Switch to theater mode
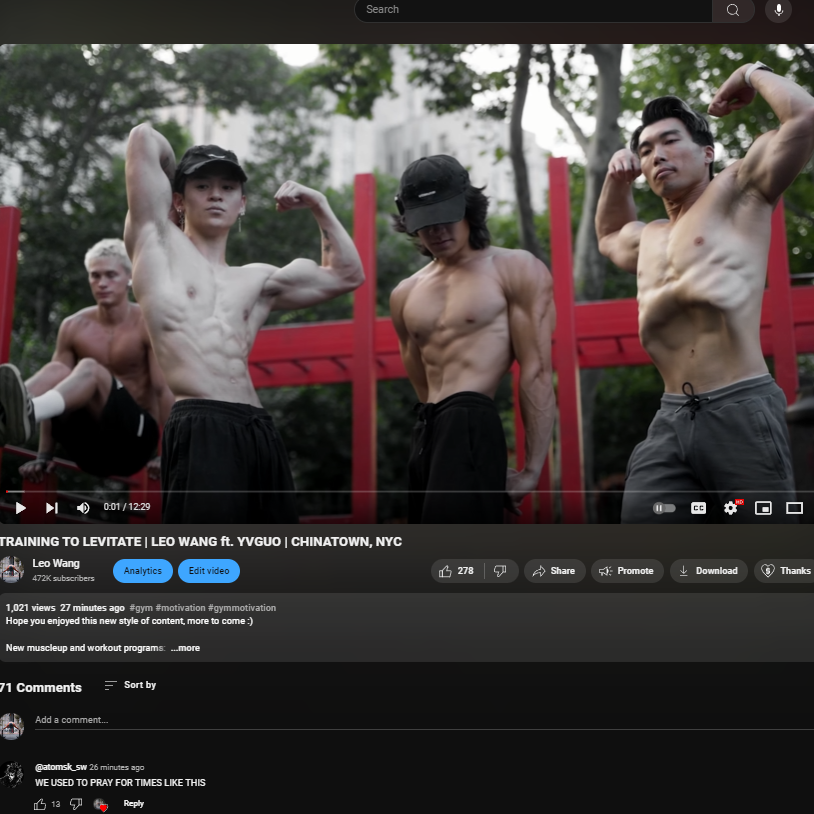814x814 pixels. (794, 508)
